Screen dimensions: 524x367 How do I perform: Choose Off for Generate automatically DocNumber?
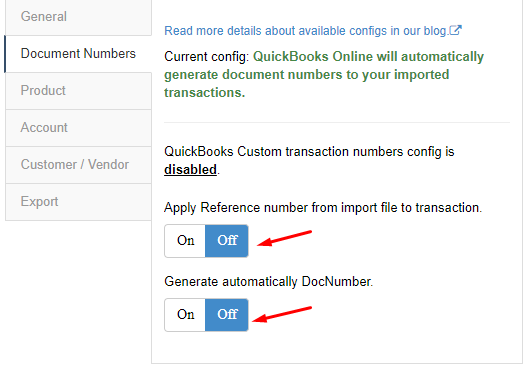pos(227,315)
